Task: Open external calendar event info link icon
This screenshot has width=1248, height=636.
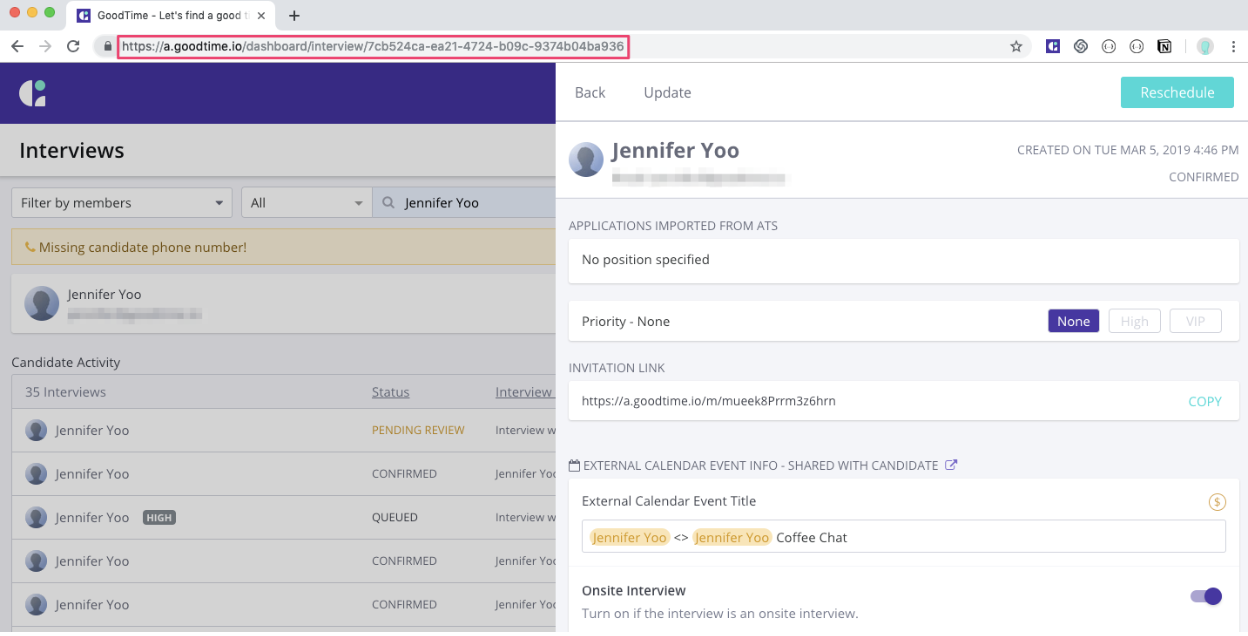Action: pyautogui.click(x=951, y=465)
